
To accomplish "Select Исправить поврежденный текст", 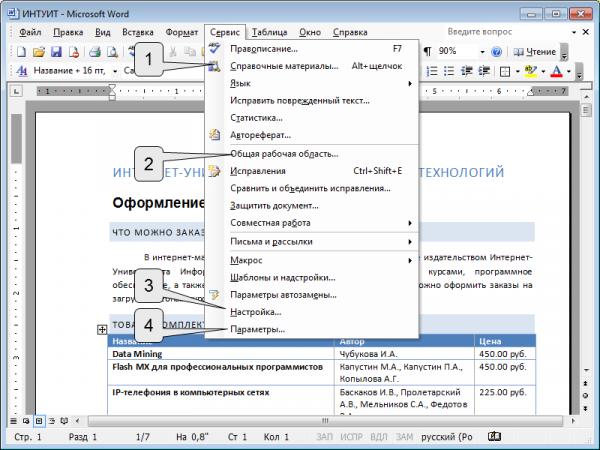I will pyautogui.click(x=311, y=101).
